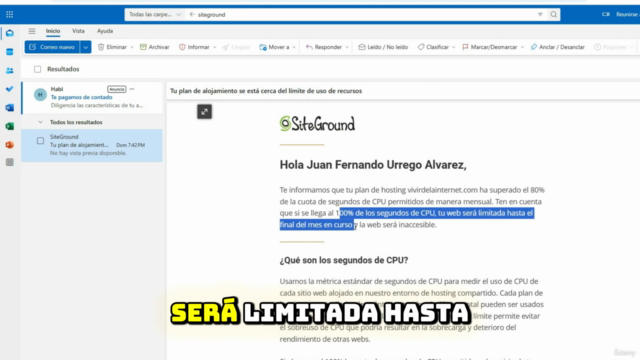
Task: Click the back arrow in search box
Action: coord(192,15)
